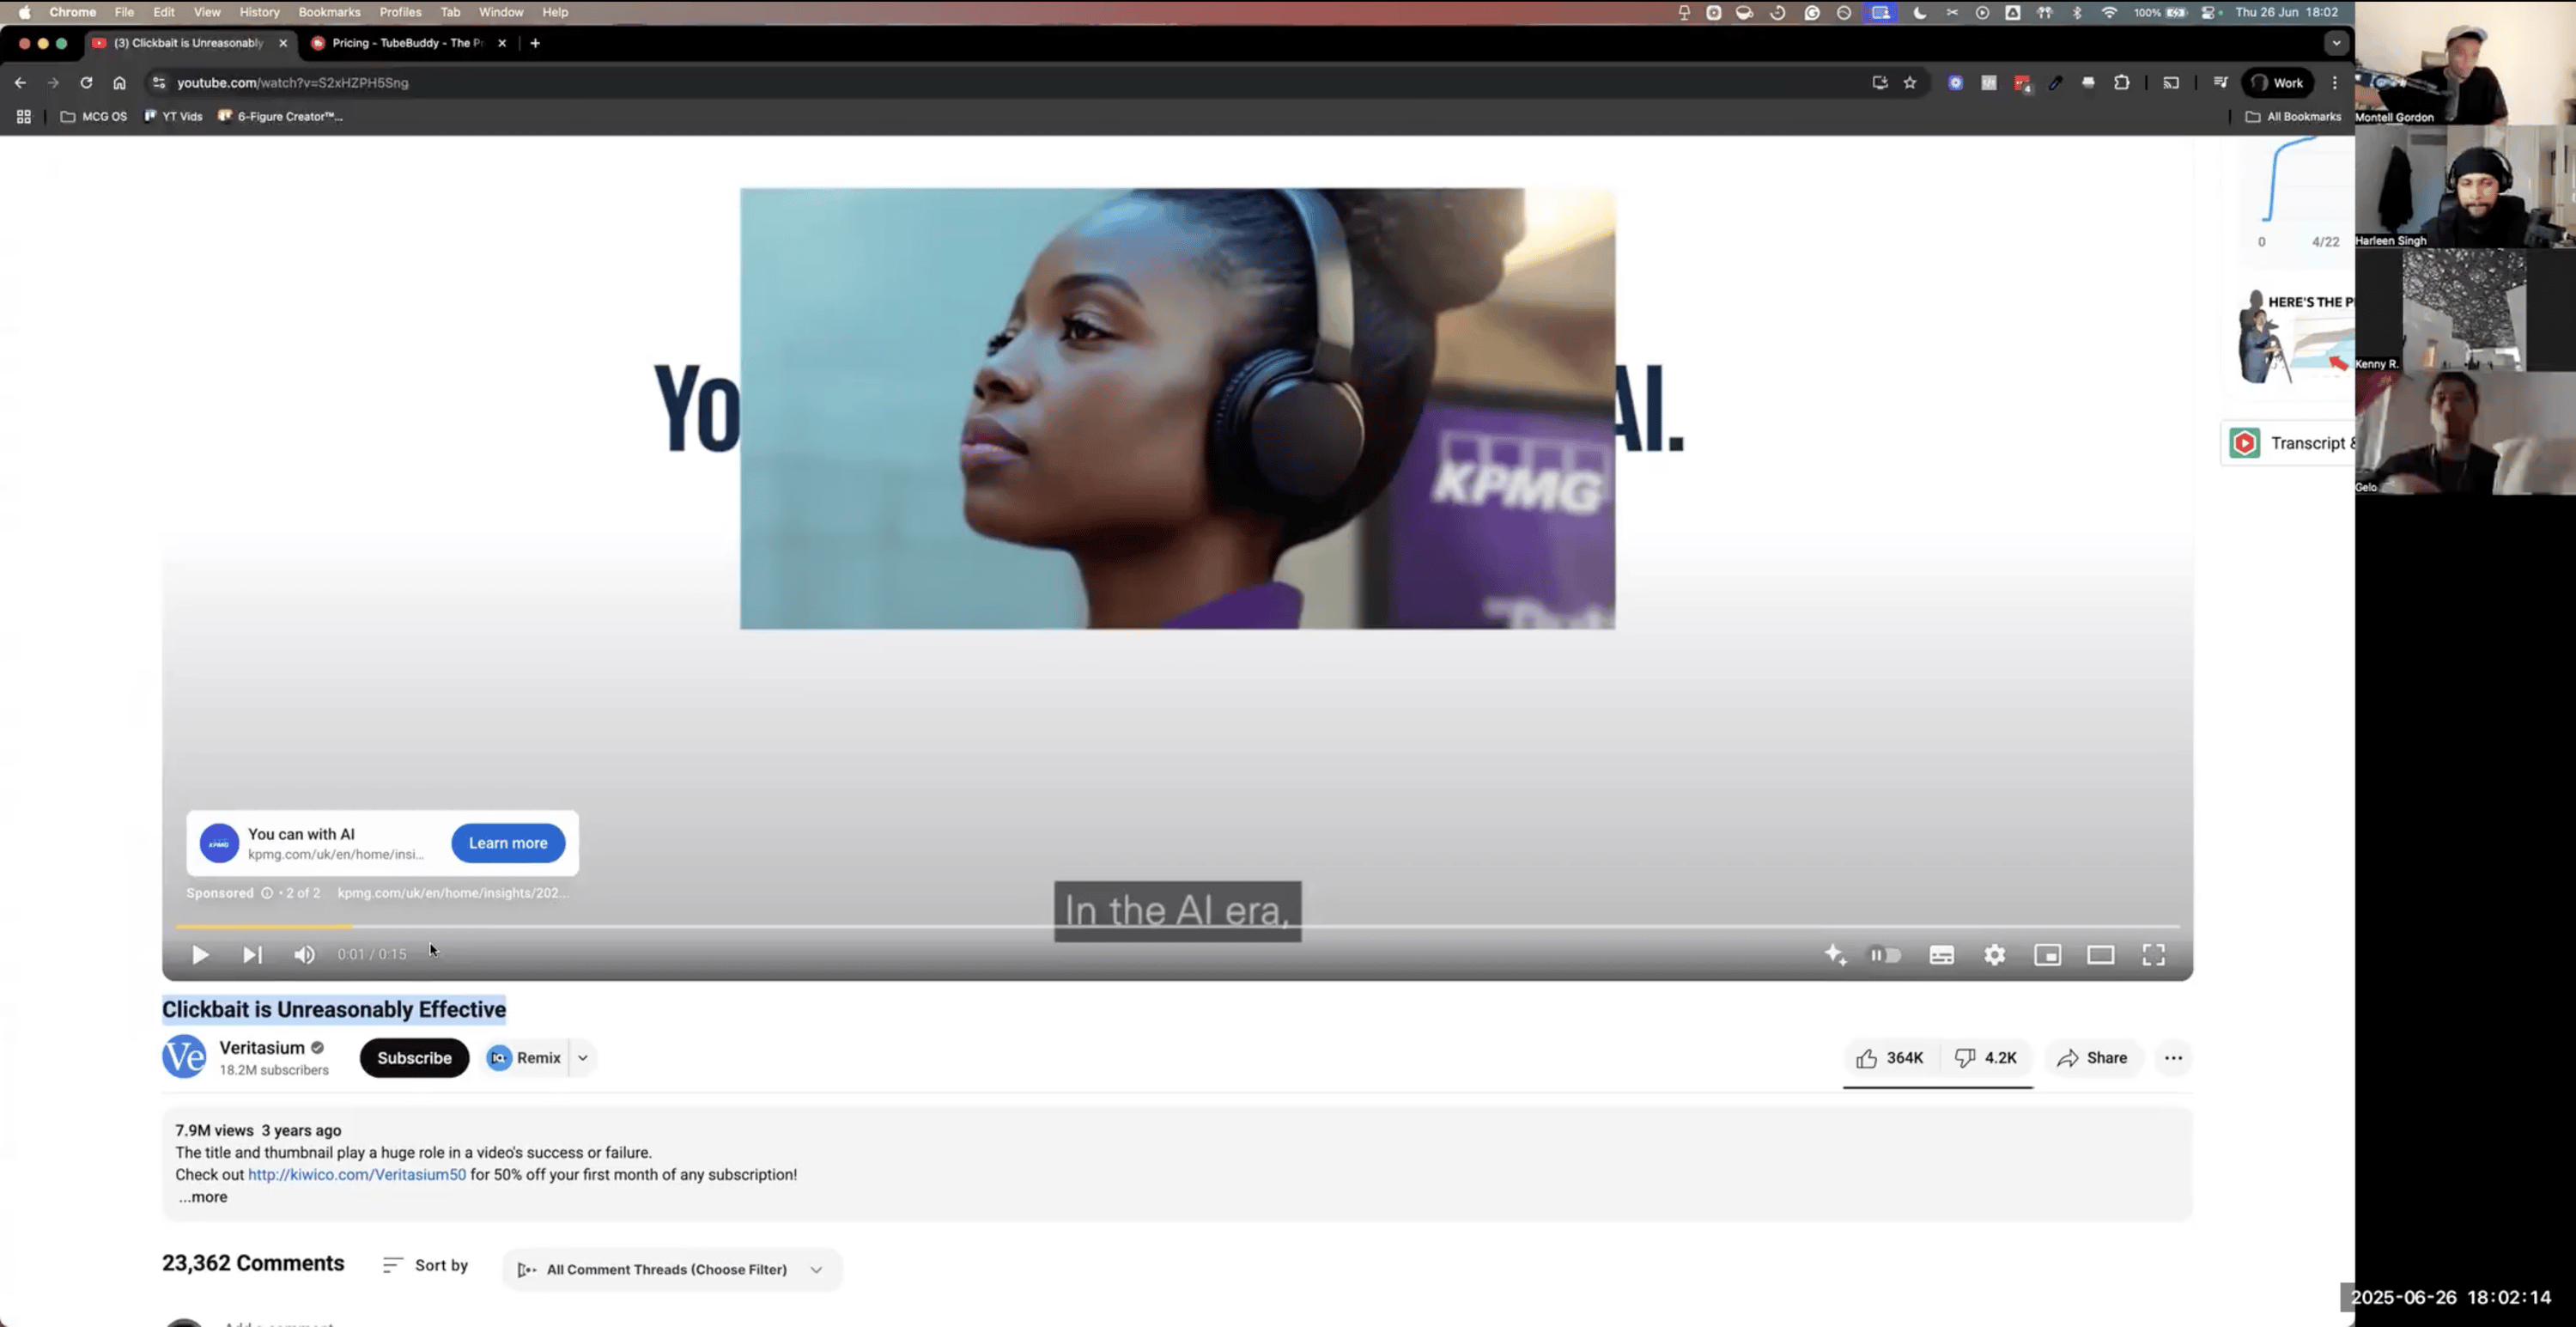Open the kpmg.com link beside Sponsored

coord(452,893)
